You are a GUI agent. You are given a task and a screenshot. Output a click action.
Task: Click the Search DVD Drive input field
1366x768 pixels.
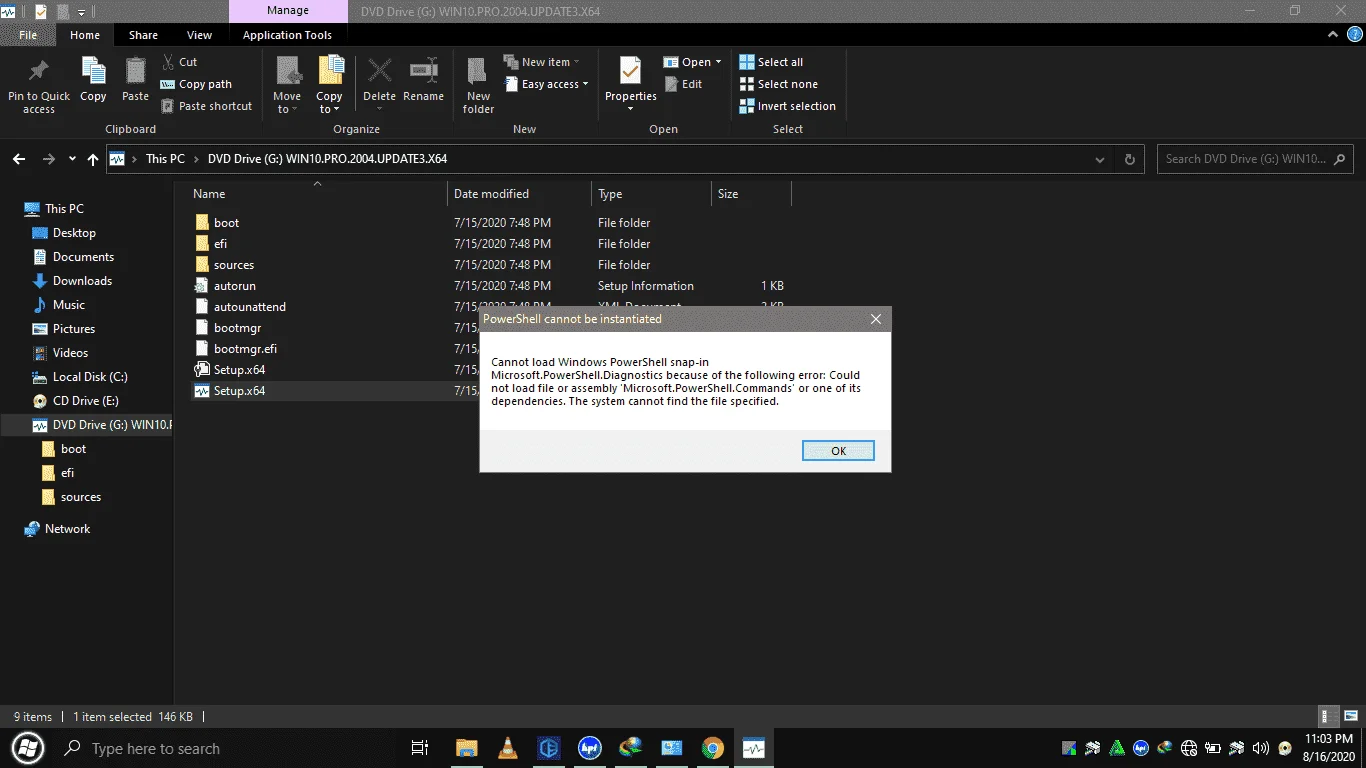click(x=1256, y=159)
